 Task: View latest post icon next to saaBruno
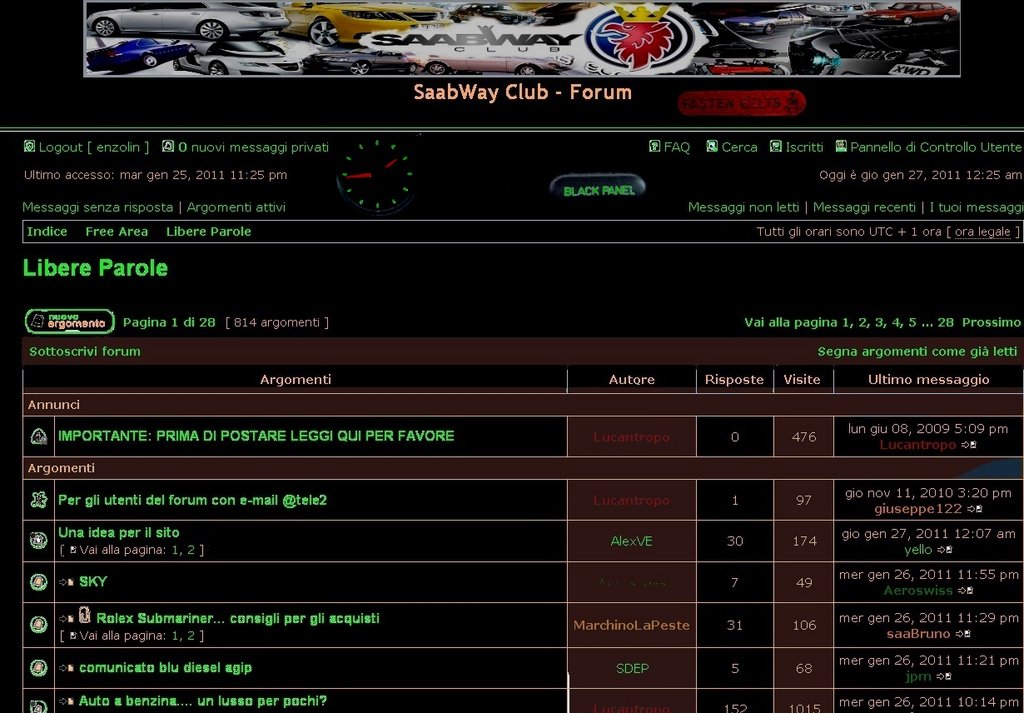click(x=963, y=633)
